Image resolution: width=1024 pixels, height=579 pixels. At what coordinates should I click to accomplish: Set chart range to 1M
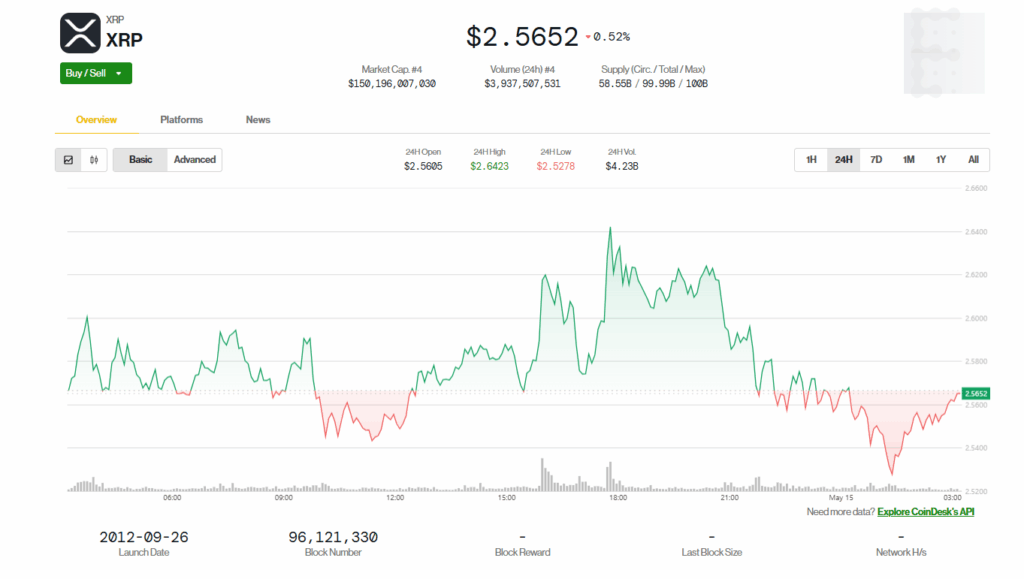[908, 160]
